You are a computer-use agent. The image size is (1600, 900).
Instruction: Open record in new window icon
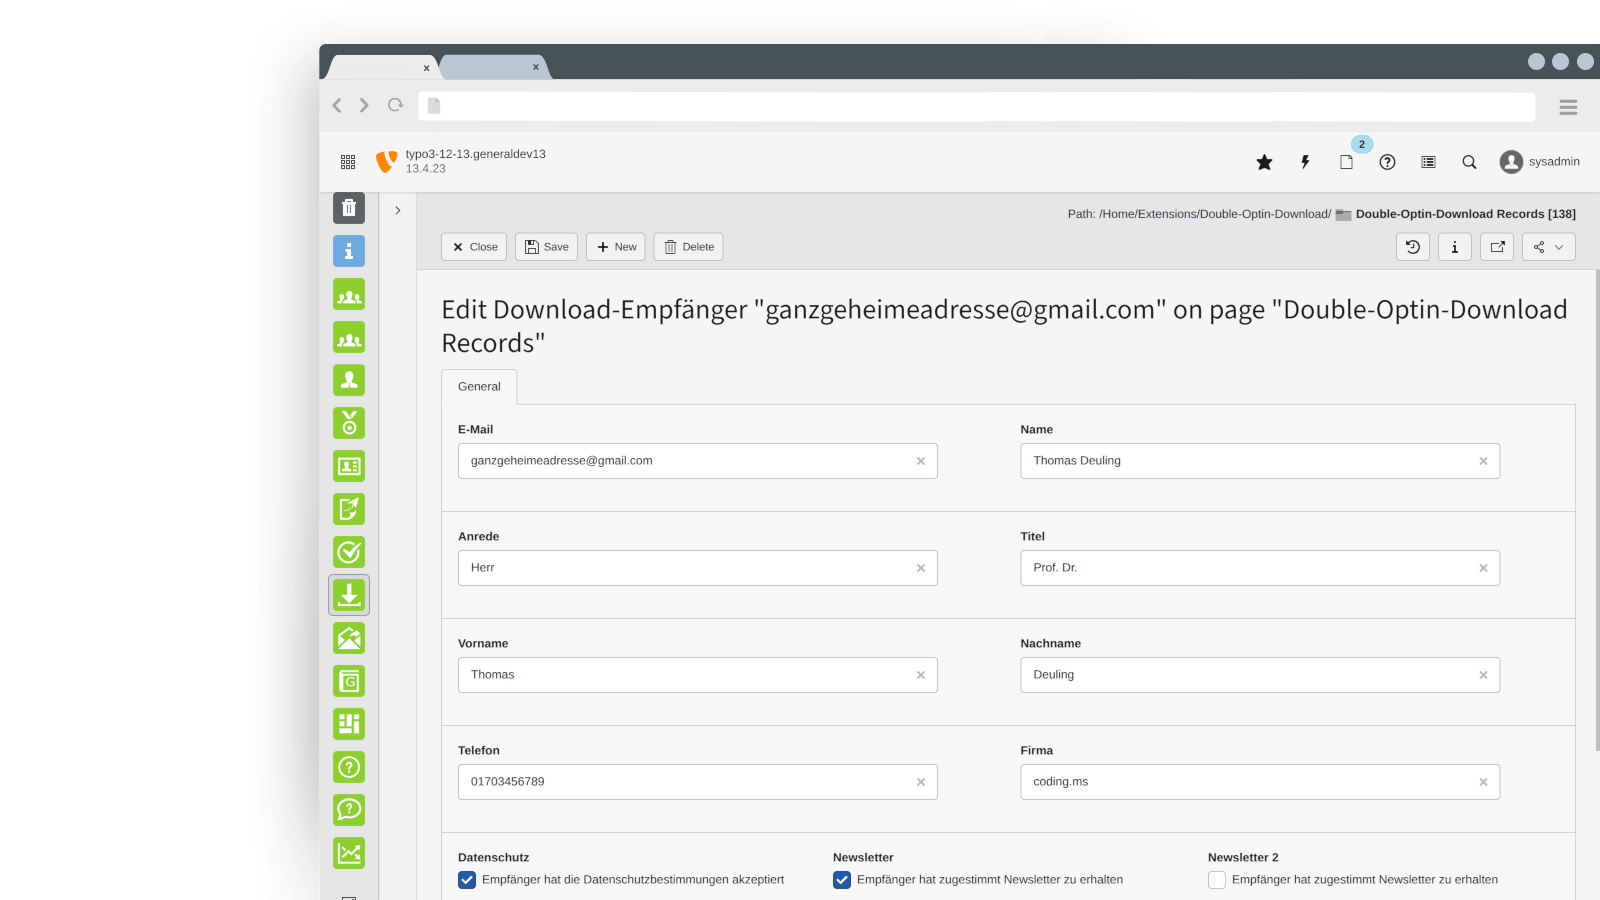pyautogui.click(x=1497, y=247)
